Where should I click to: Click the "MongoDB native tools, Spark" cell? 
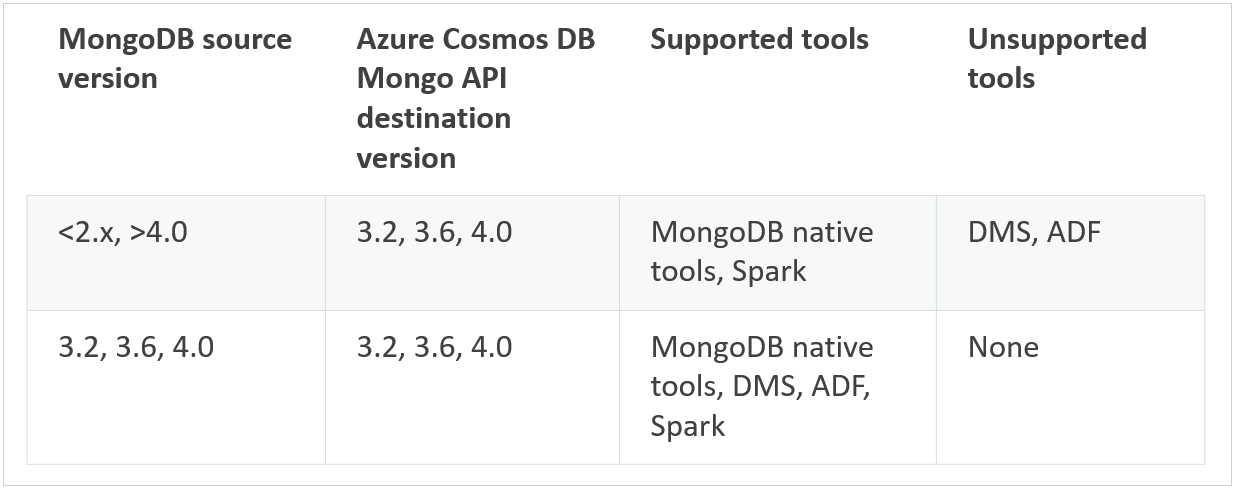pos(761,252)
